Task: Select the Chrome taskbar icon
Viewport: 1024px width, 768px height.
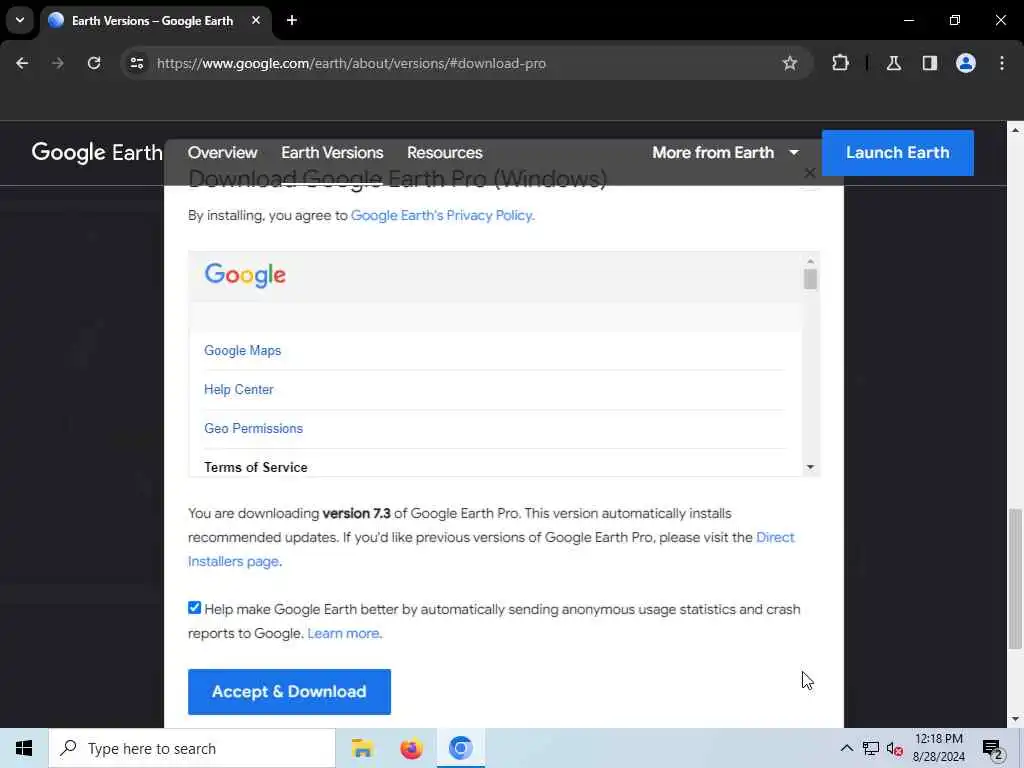Action: point(460,748)
